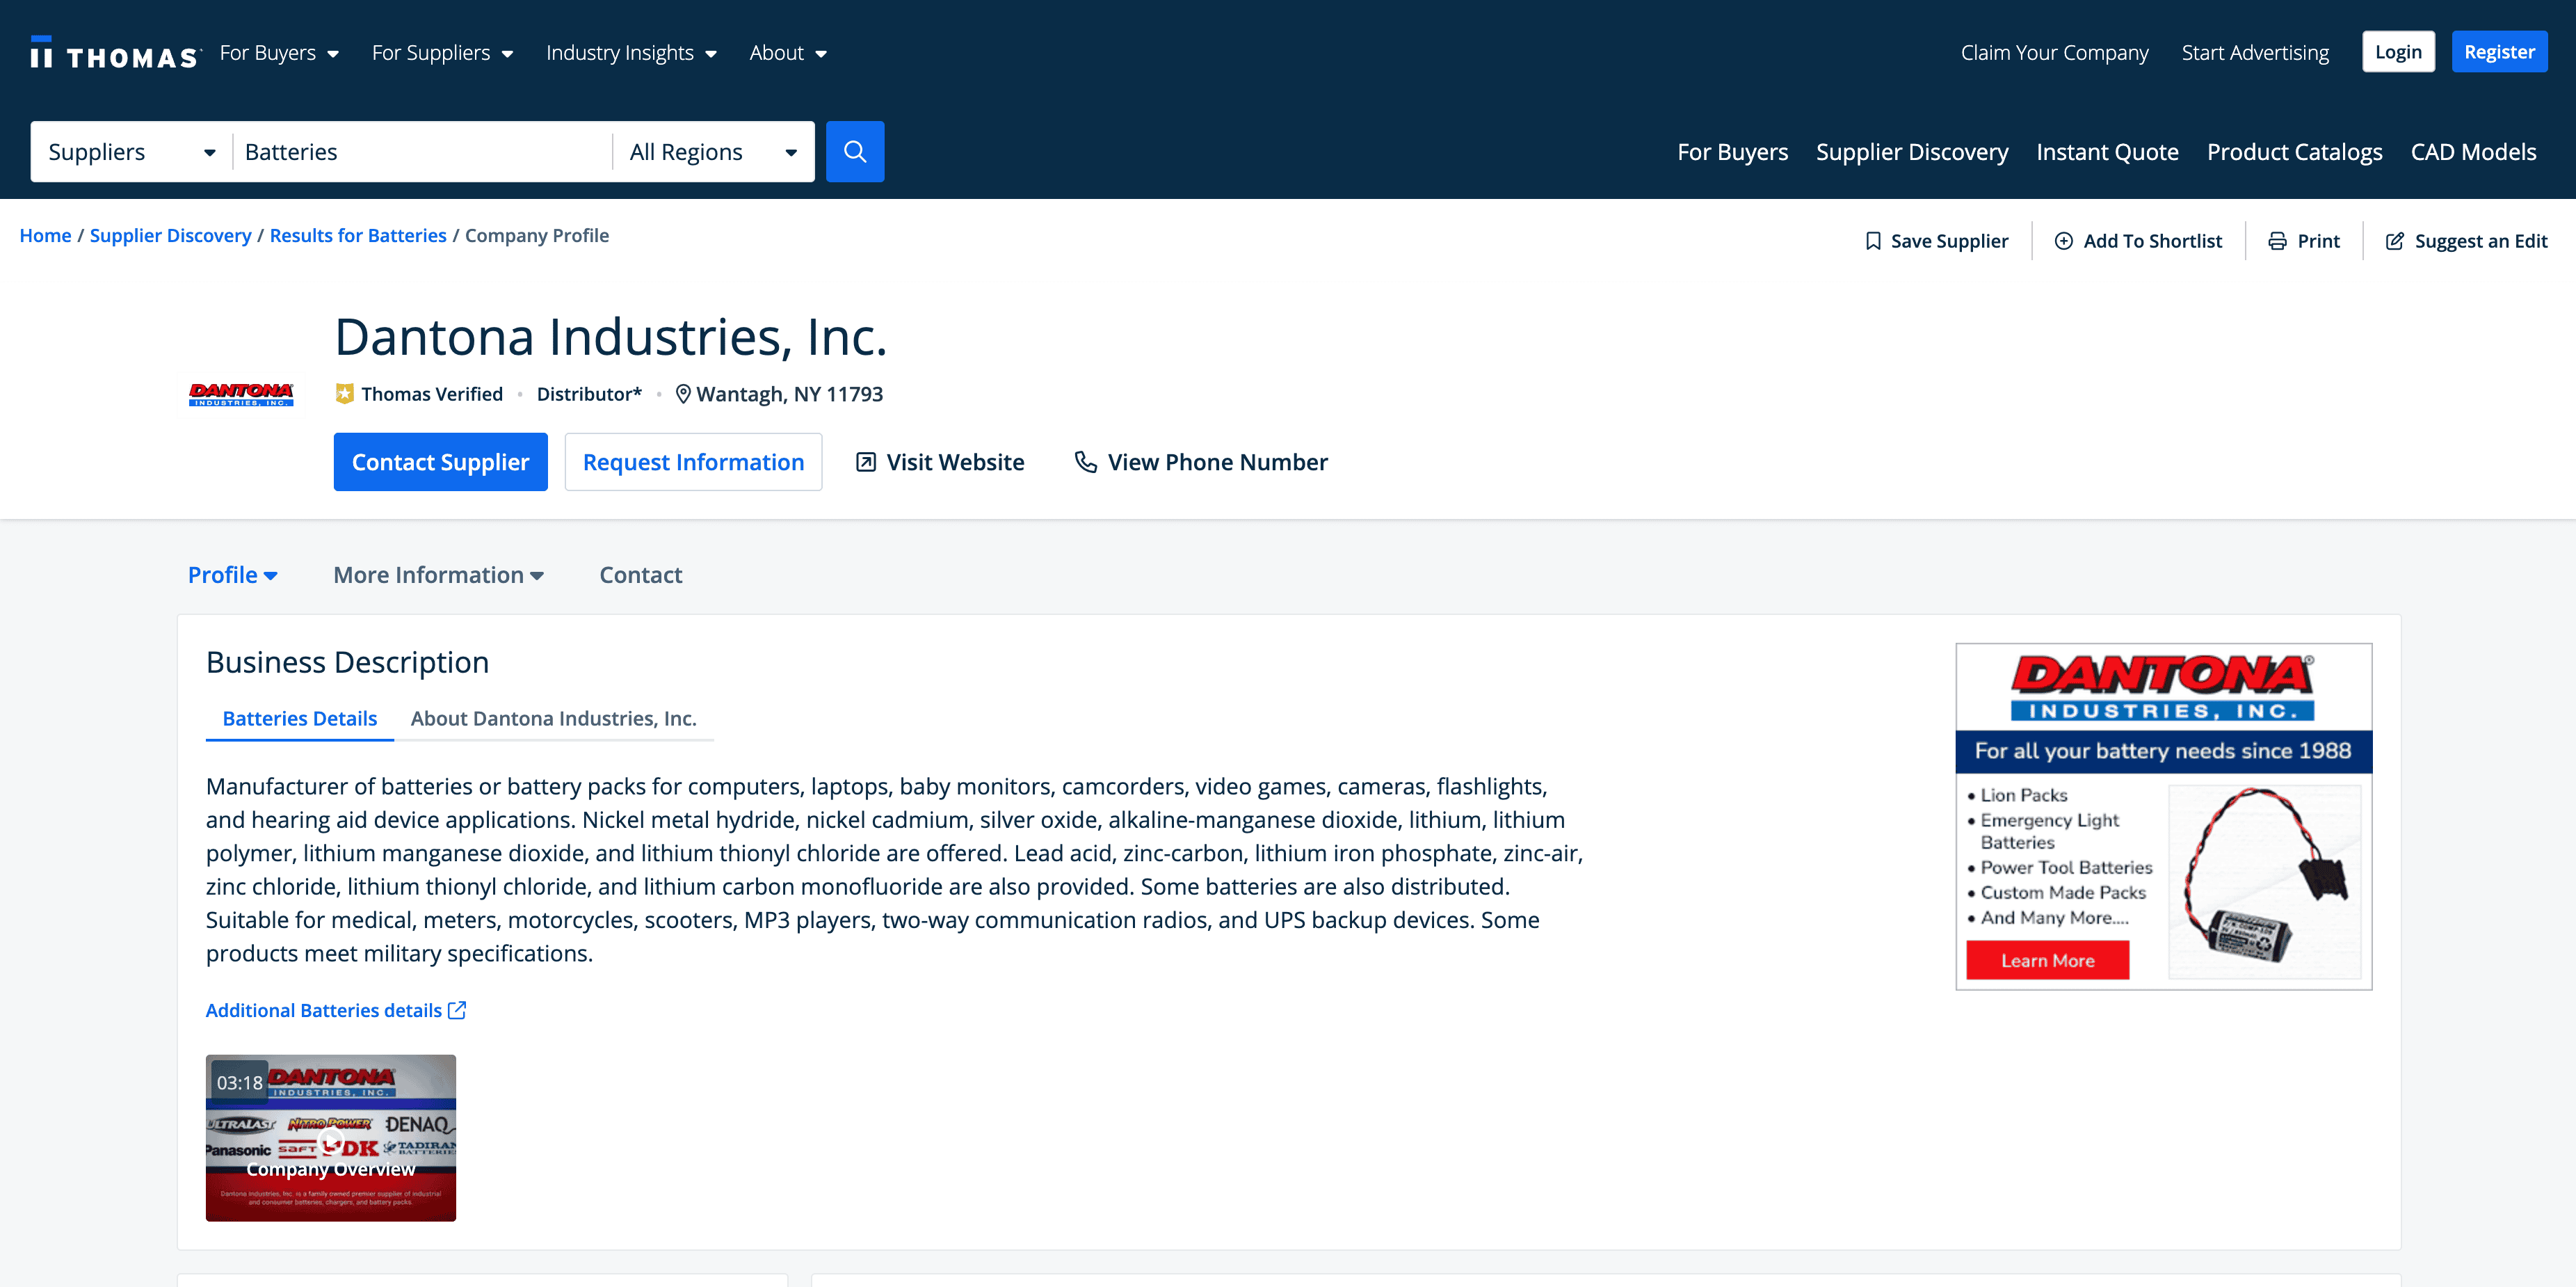Viewport: 2576px width, 1287px height.
Task: Click the Save Supplier bookmark icon
Action: 1873,241
